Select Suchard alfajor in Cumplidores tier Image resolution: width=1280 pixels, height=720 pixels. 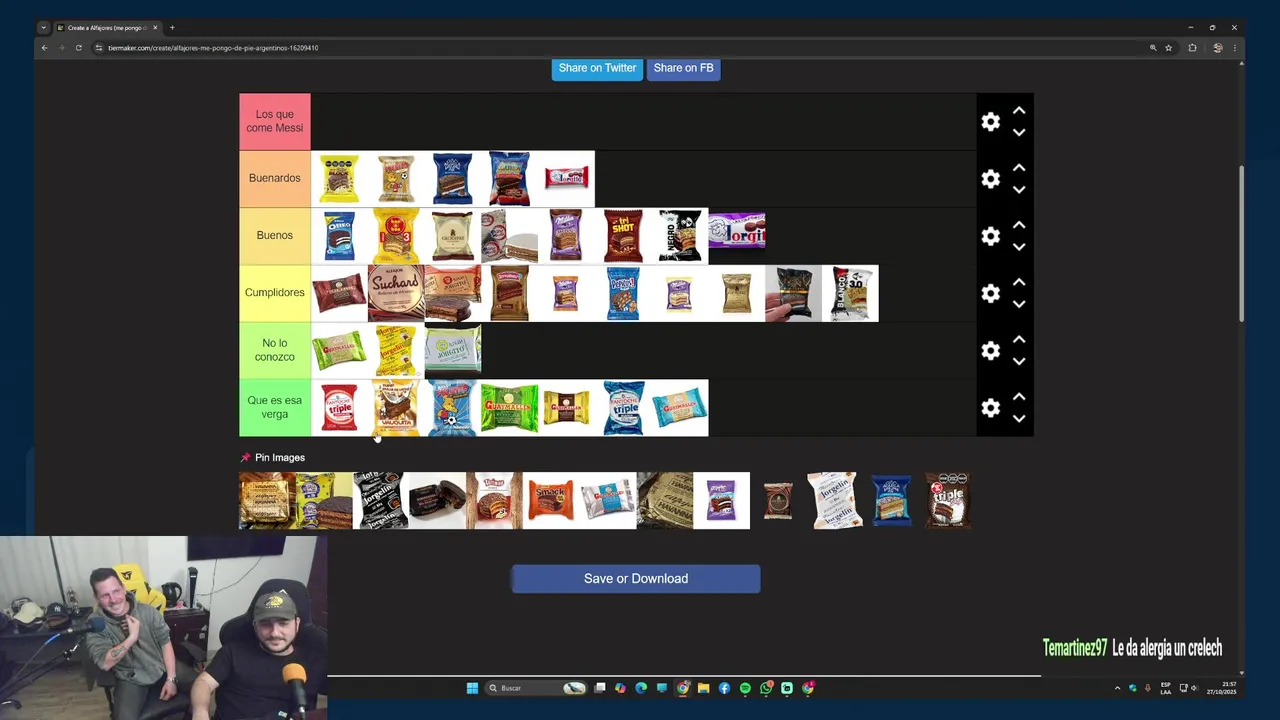(396, 293)
